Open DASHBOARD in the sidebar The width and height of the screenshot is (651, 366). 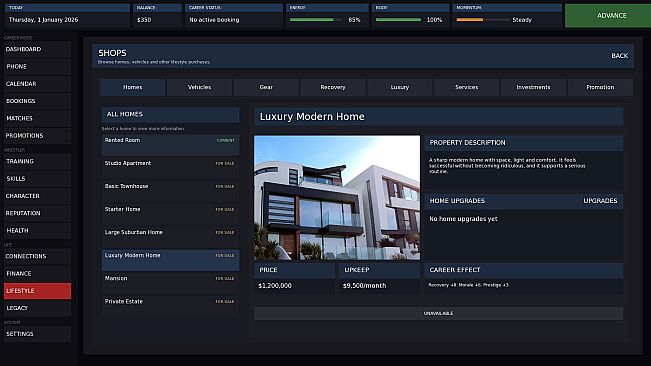pyautogui.click(x=37, y=49)
